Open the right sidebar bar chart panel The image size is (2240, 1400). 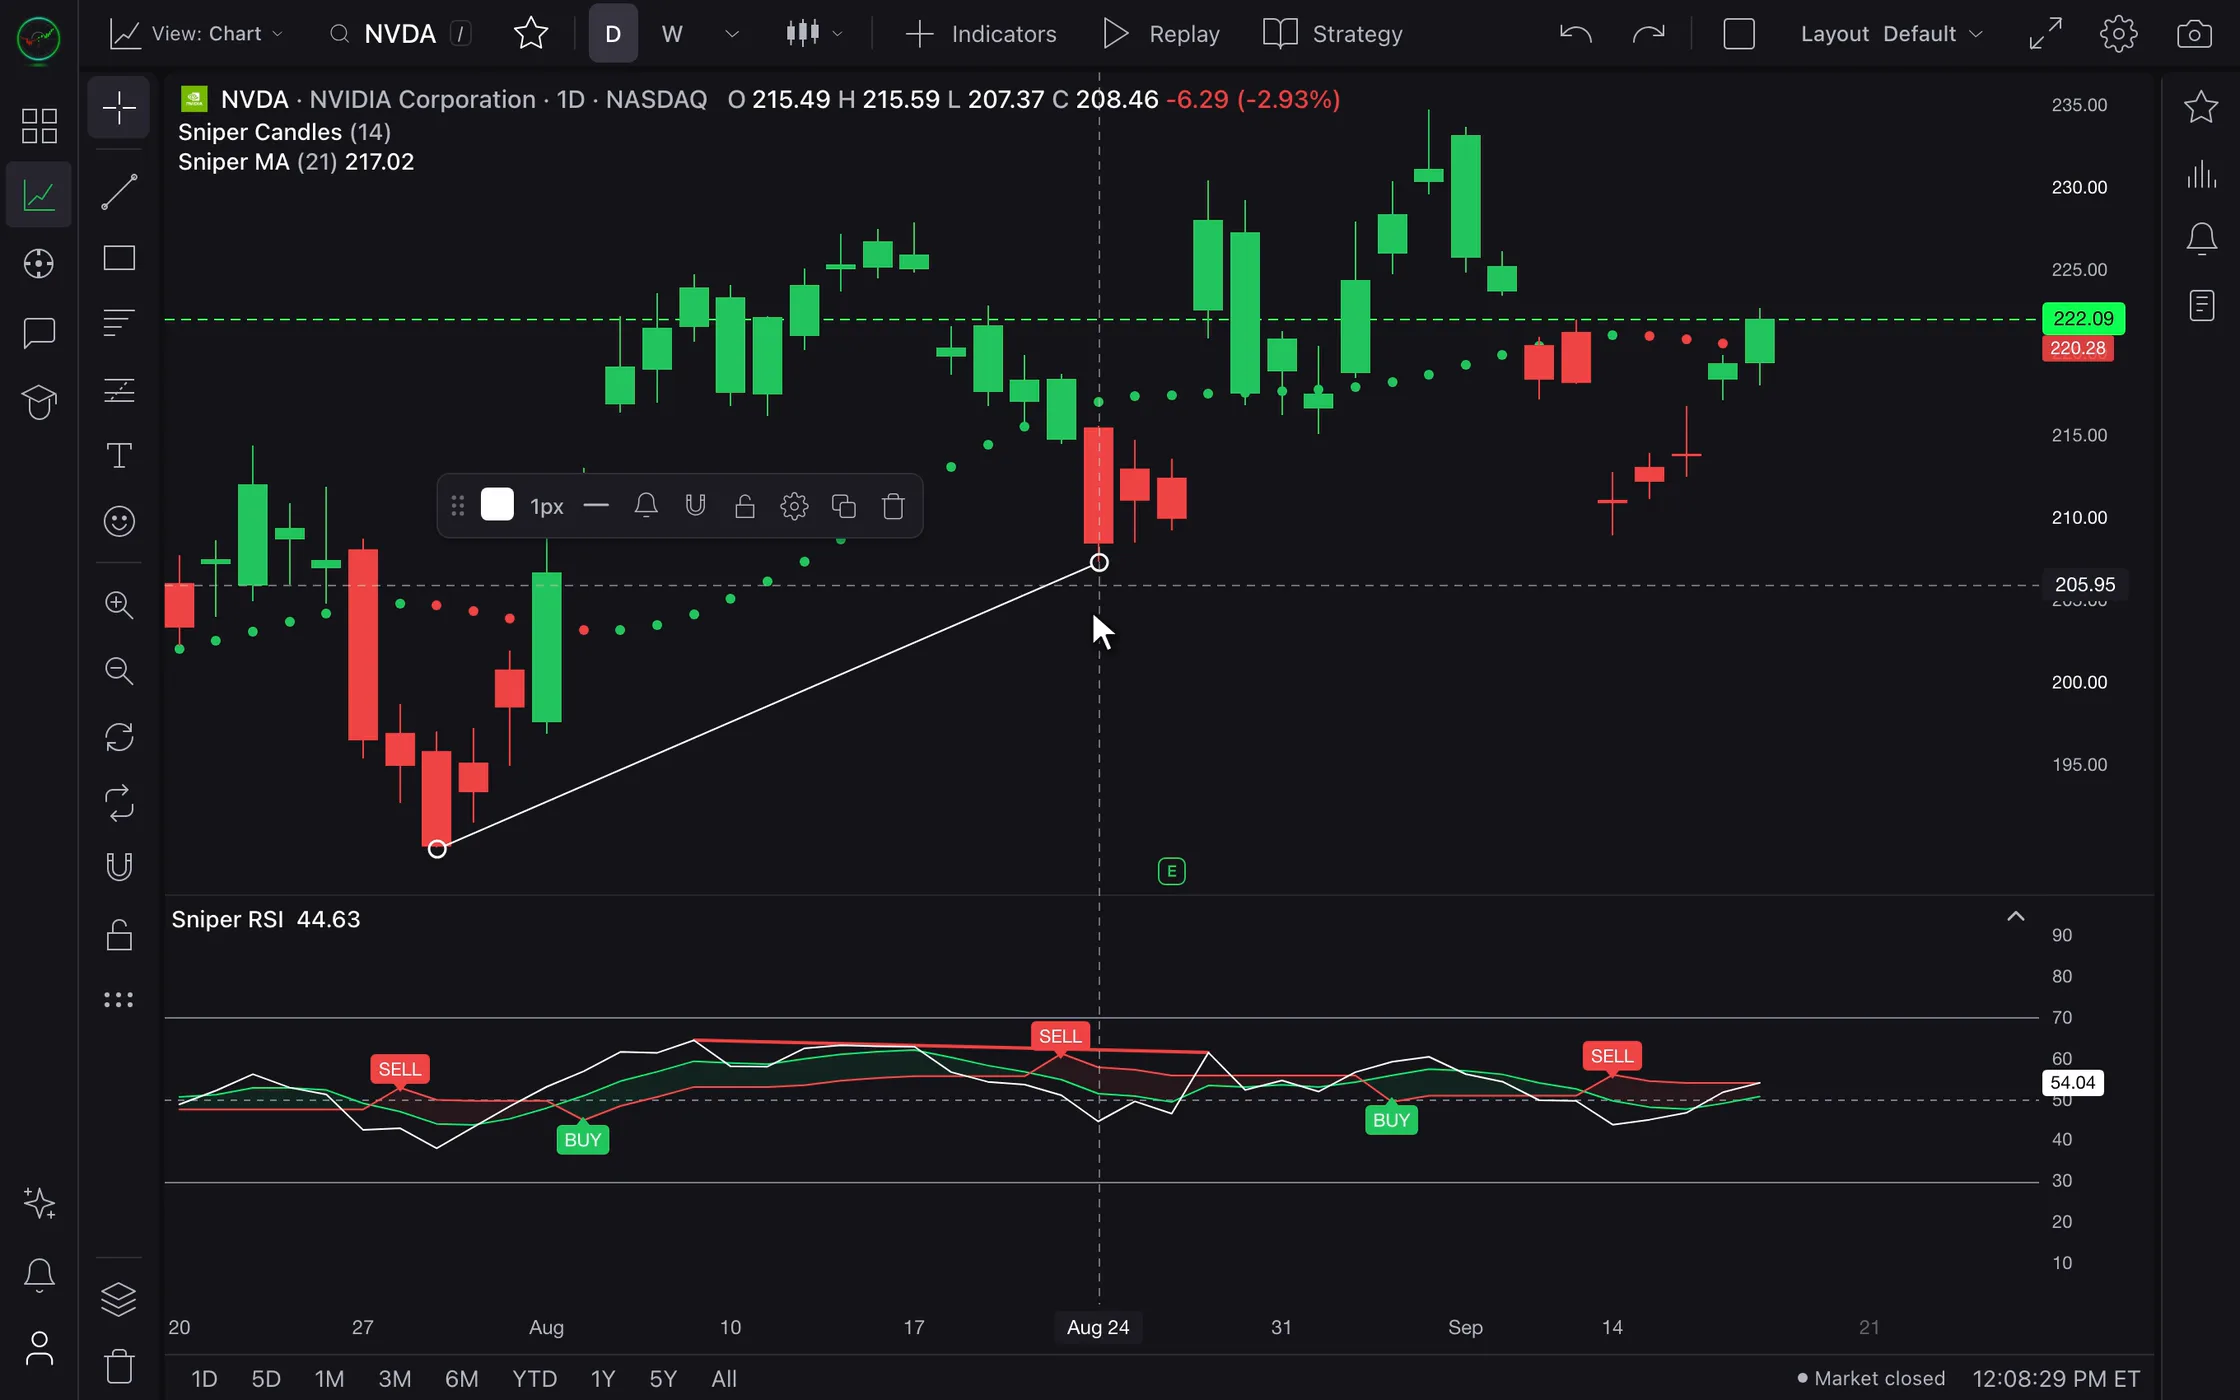[x=2201, y=174]
